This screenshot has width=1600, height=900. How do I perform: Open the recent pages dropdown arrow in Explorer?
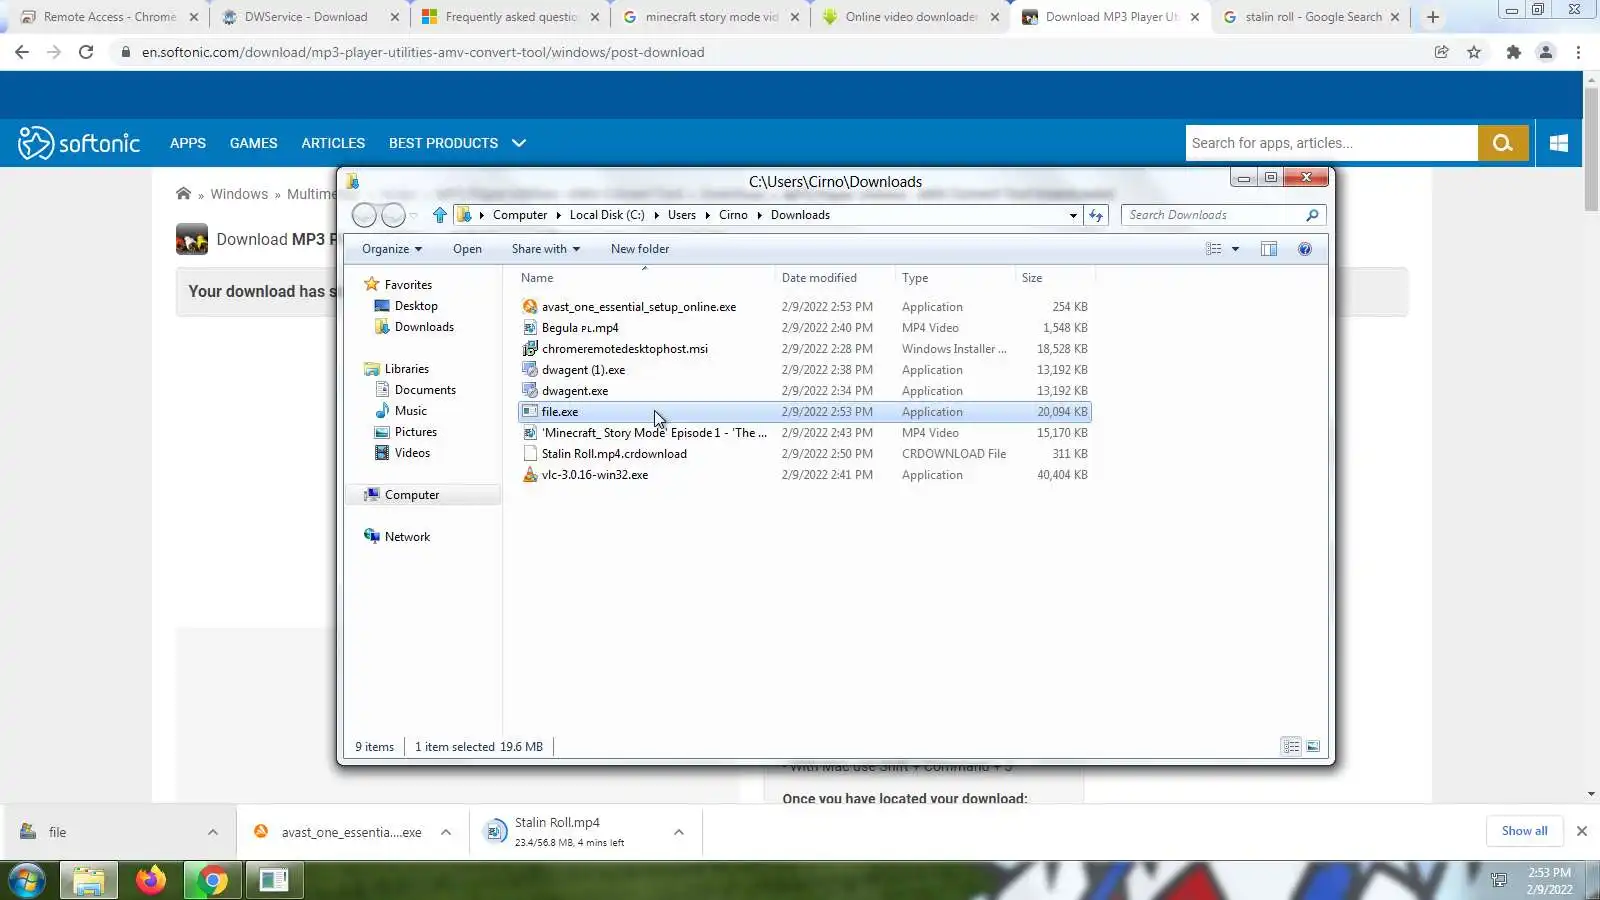pos(414,215)
